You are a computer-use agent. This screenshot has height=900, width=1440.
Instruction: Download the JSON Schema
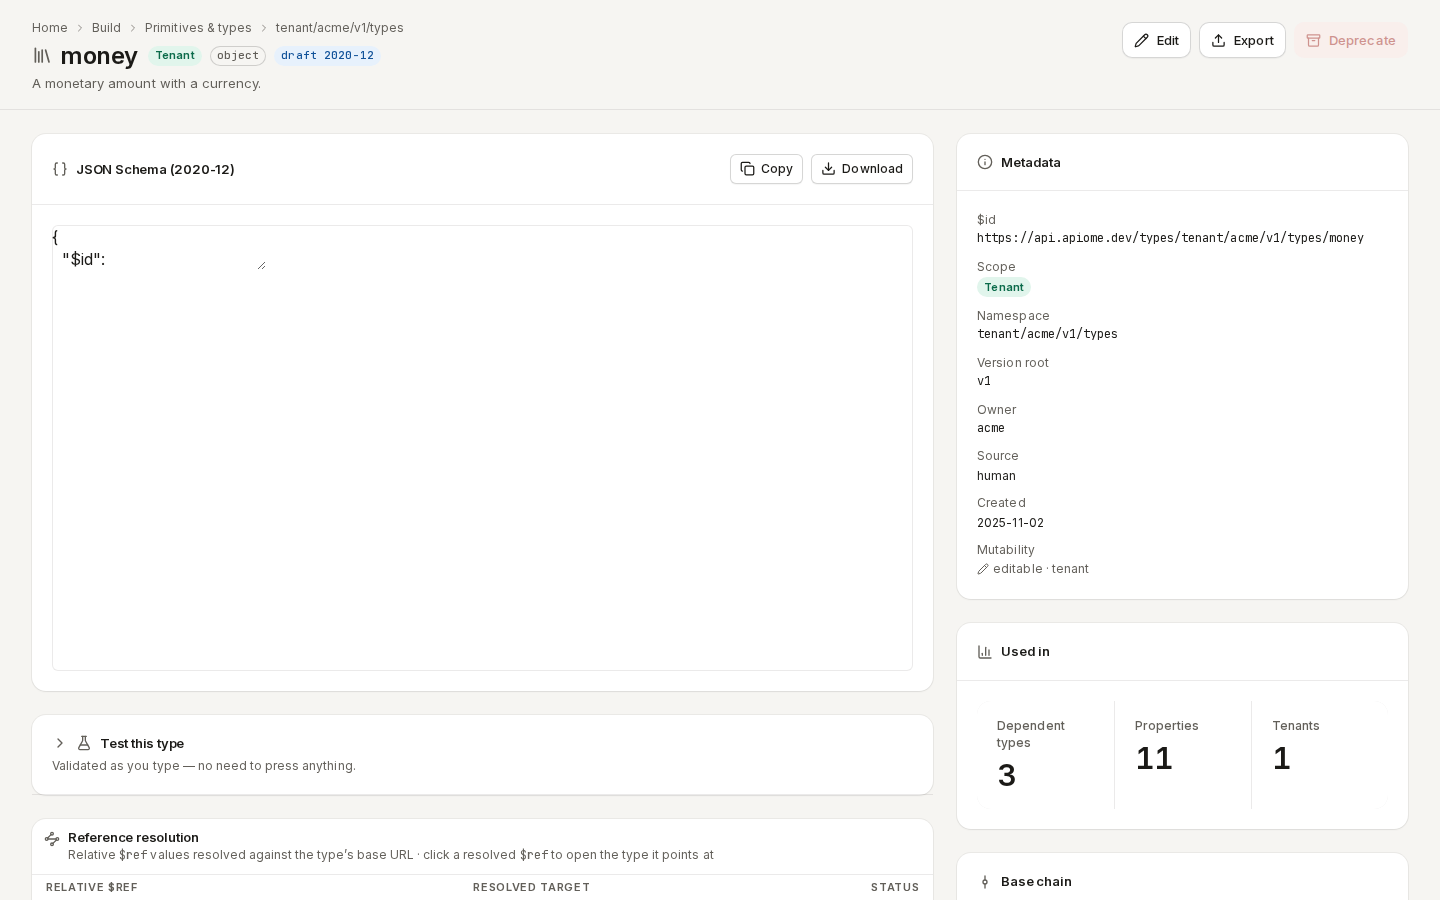[862, 169]
